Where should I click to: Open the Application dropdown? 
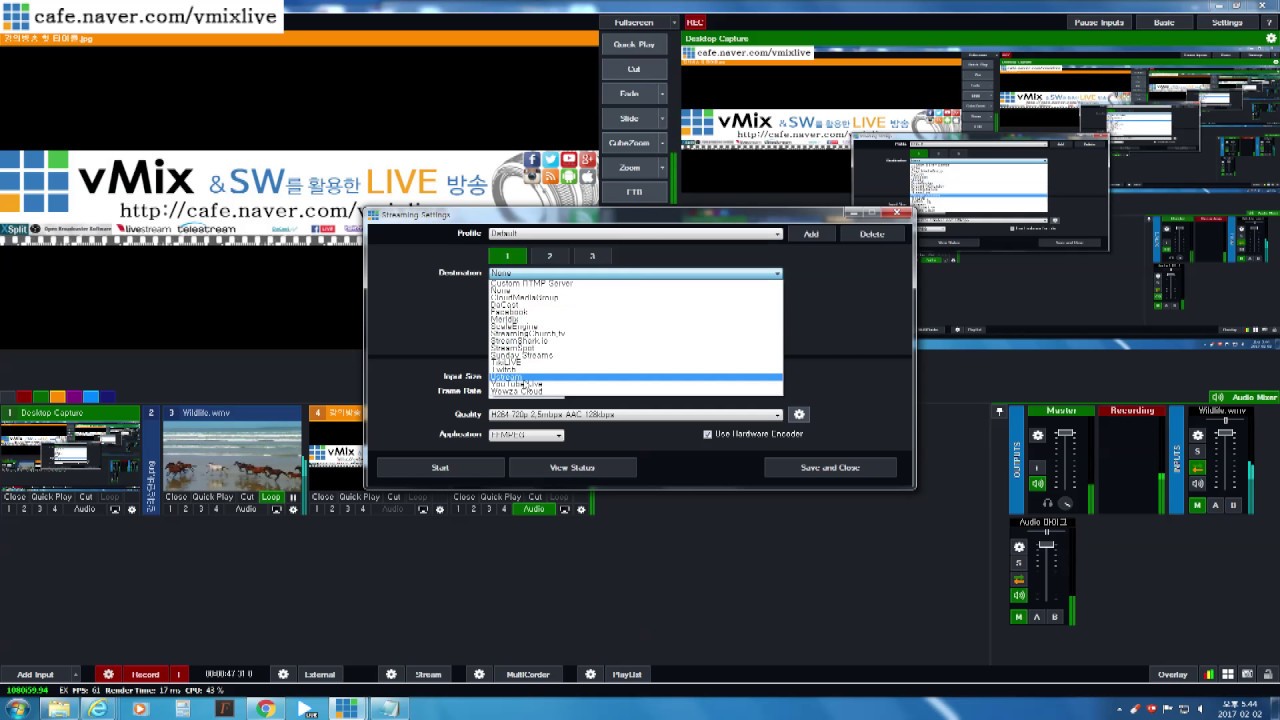click(526, 434)
